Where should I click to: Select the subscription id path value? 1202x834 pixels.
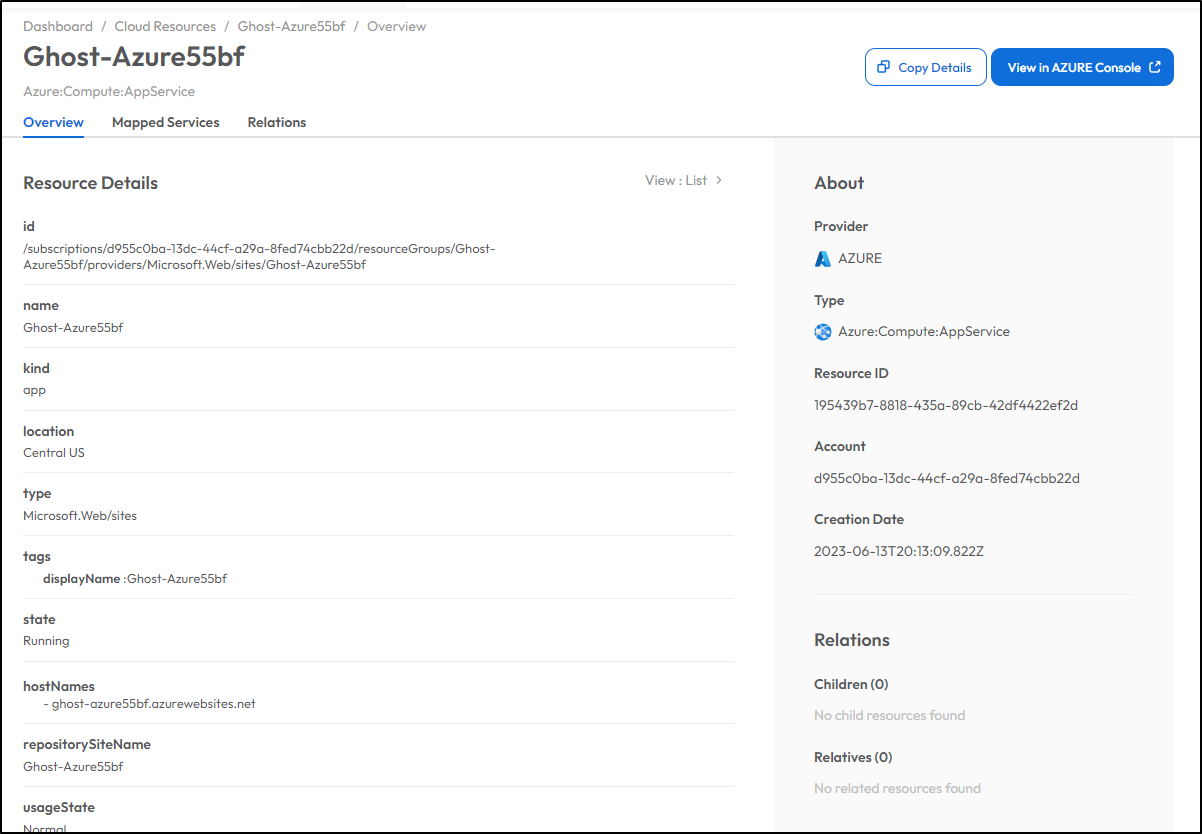click(x=260, y=257)
